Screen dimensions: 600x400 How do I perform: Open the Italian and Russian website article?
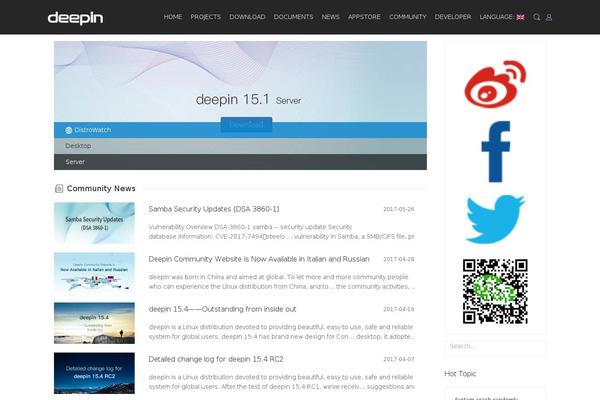[x=259, y=259]
